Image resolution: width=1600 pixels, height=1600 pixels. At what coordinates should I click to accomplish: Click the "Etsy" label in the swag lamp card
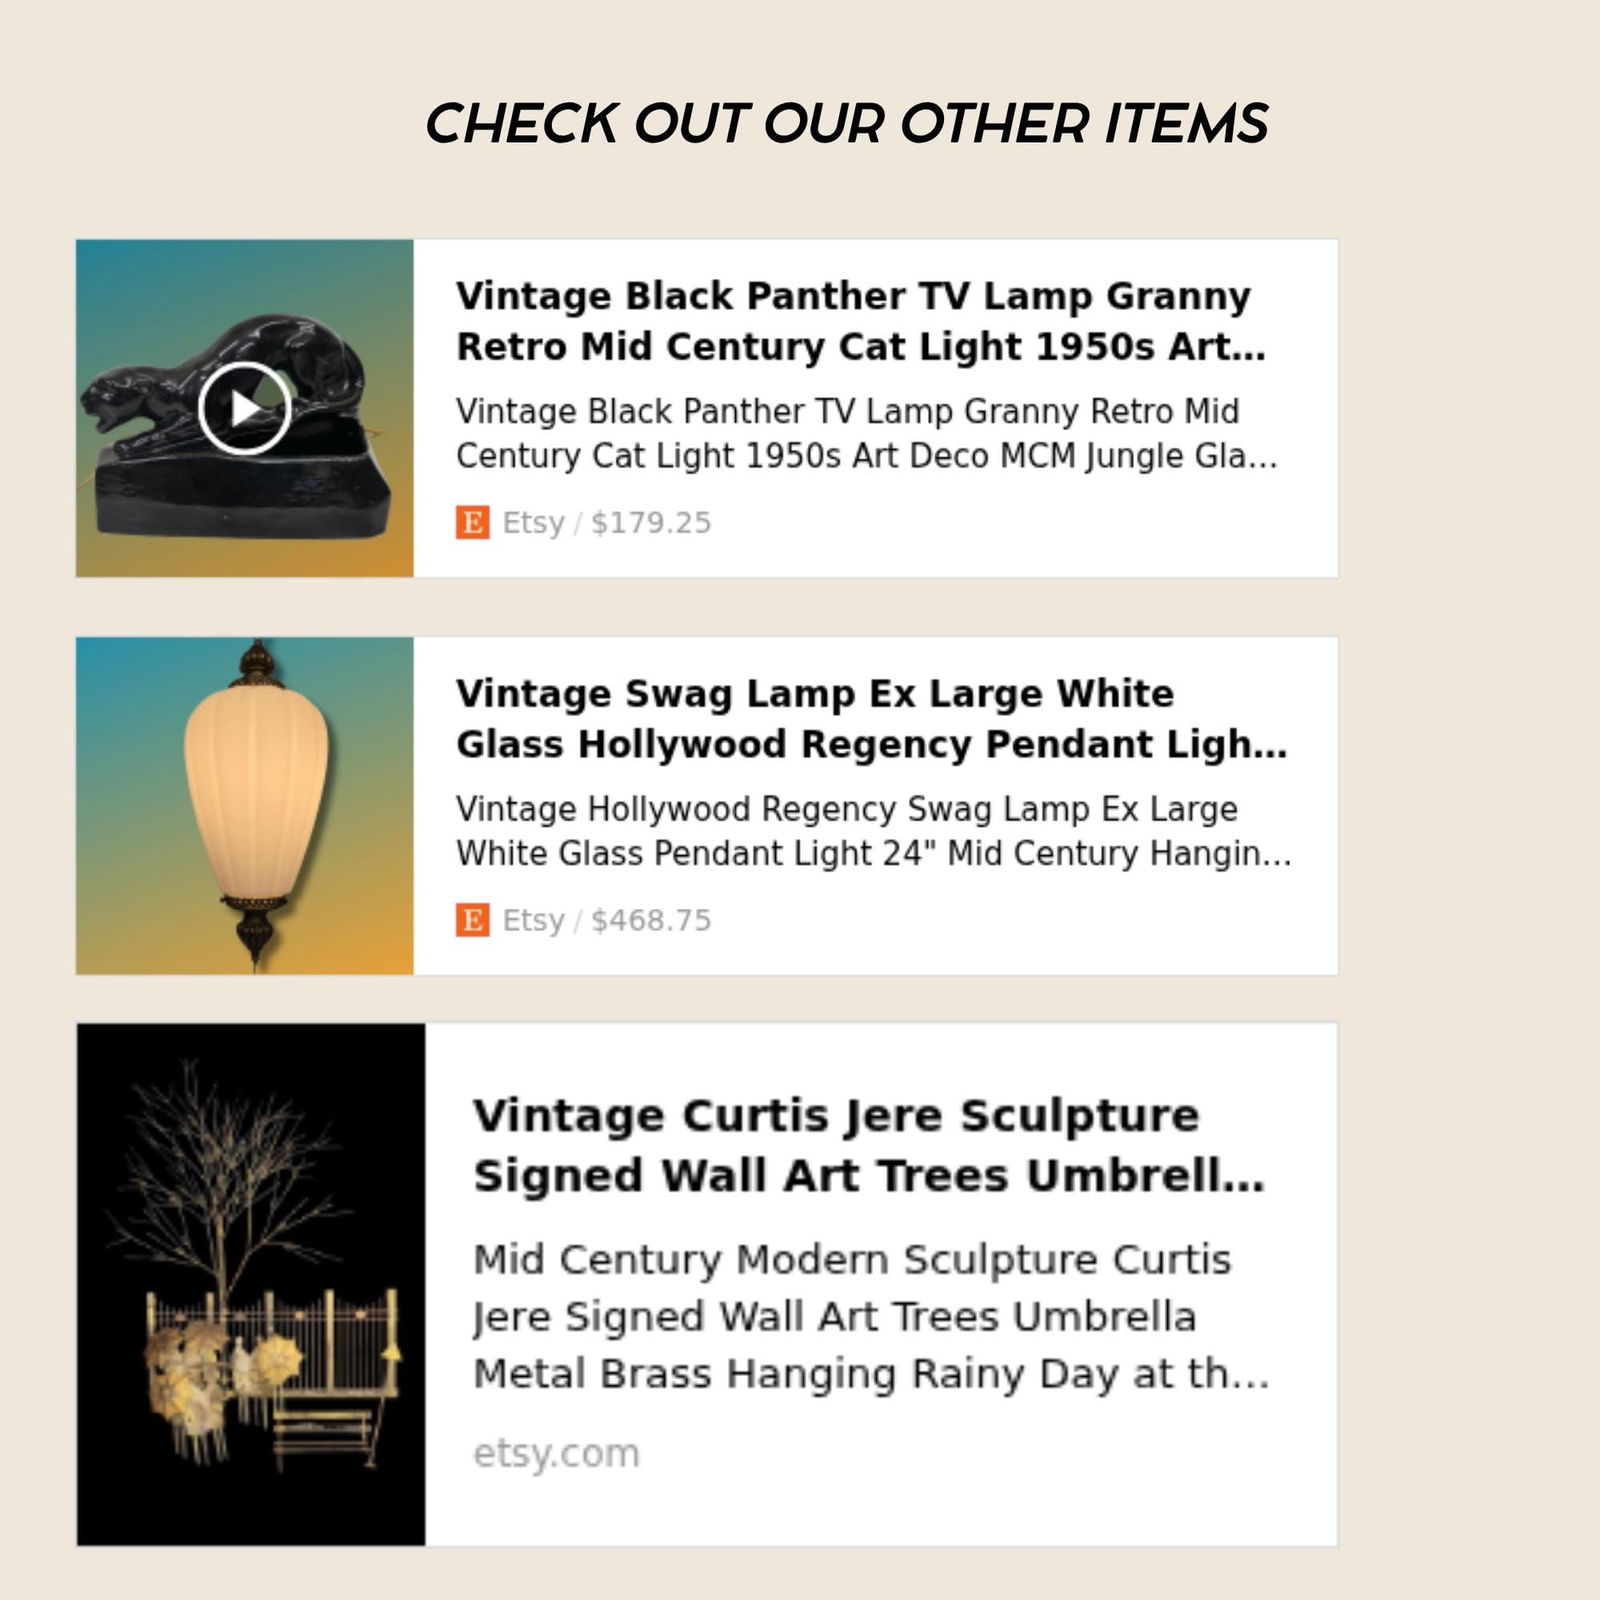[533, 920]
